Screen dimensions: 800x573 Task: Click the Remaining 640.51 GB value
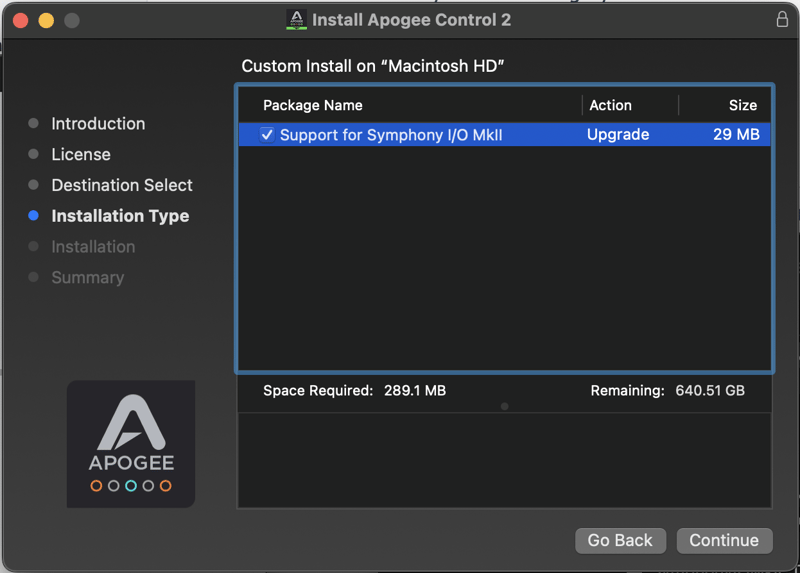tap(710, 390)
